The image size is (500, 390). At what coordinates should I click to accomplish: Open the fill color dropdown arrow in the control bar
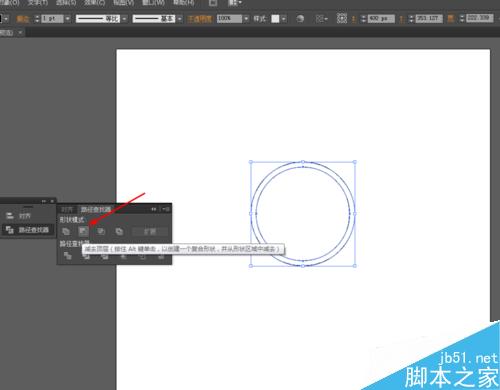point(6,19)
